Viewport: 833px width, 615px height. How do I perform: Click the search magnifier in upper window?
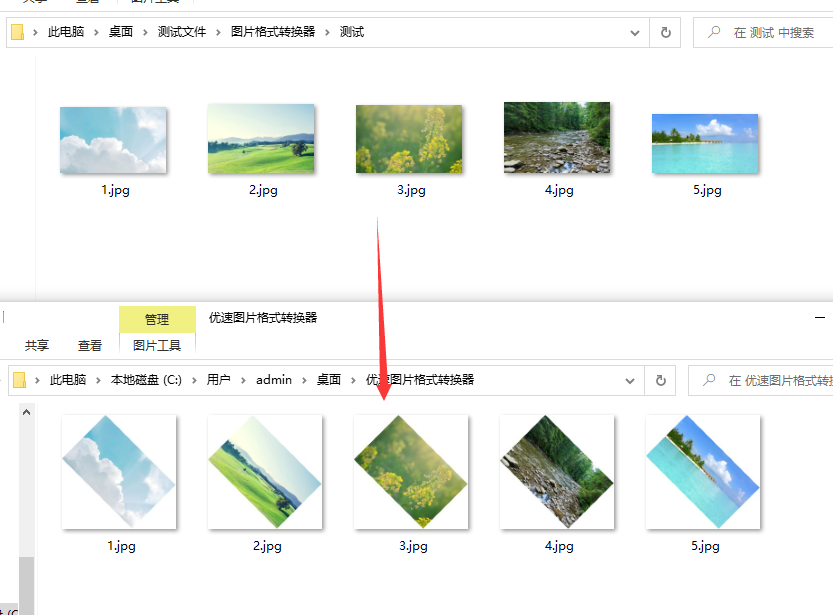pos(714,32)
